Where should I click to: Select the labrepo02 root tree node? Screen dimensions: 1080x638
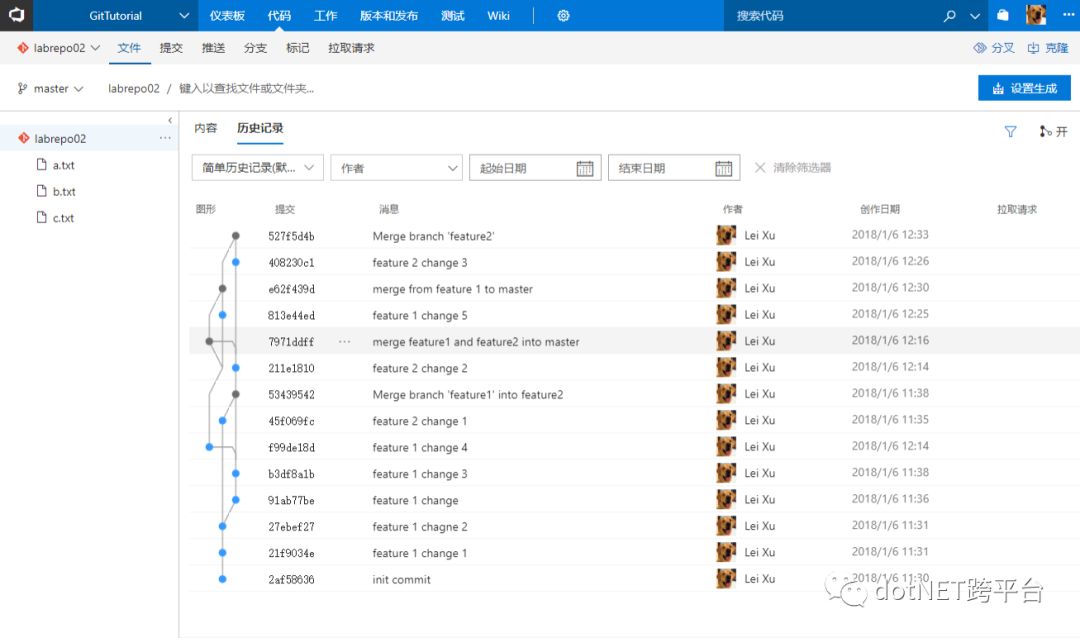pos(88,138)
